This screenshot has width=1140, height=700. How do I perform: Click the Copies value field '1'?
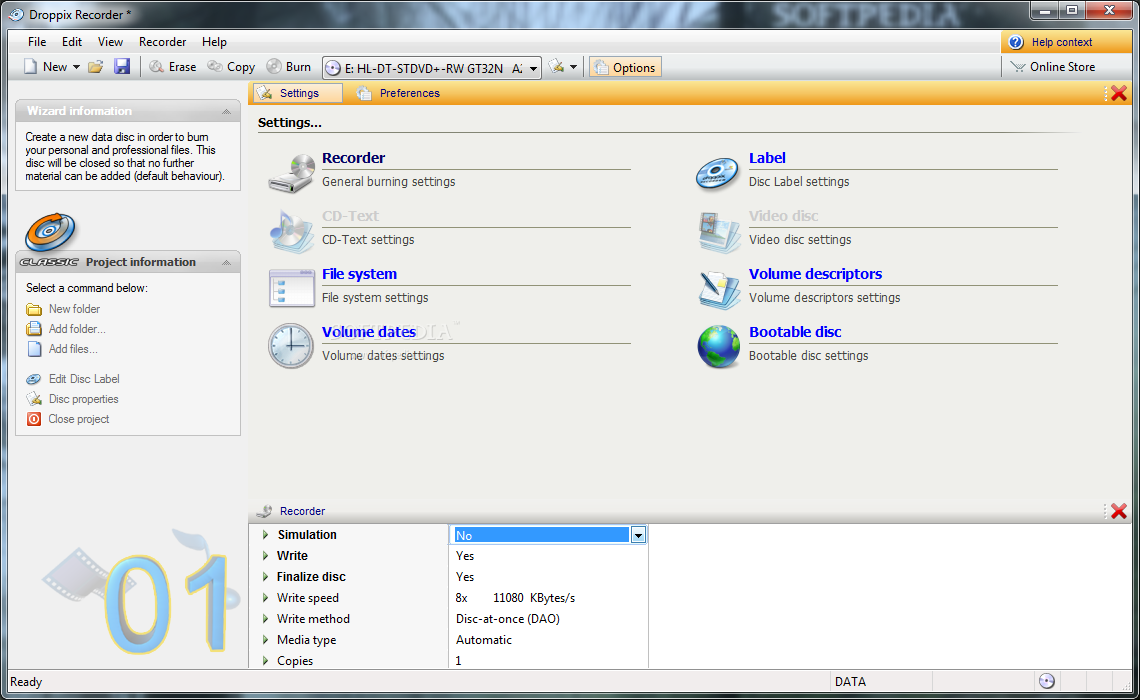pos(548,661)
